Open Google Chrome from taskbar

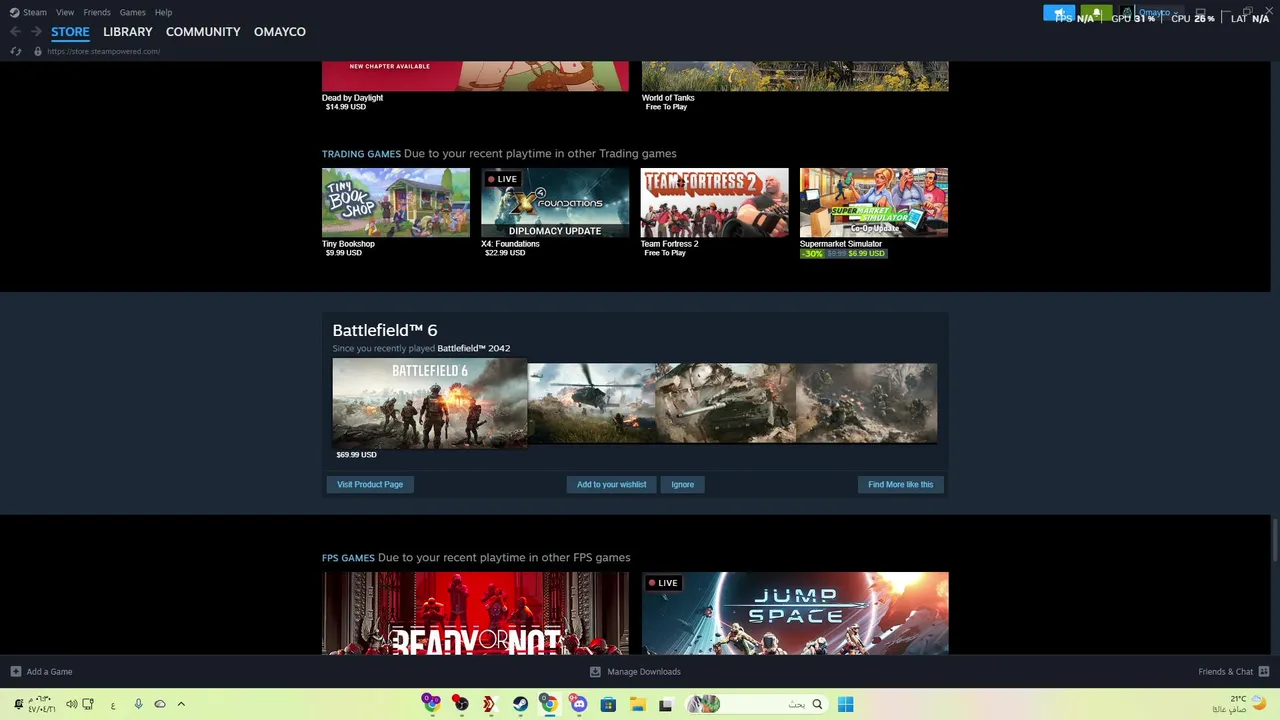[x=549, y=704]
